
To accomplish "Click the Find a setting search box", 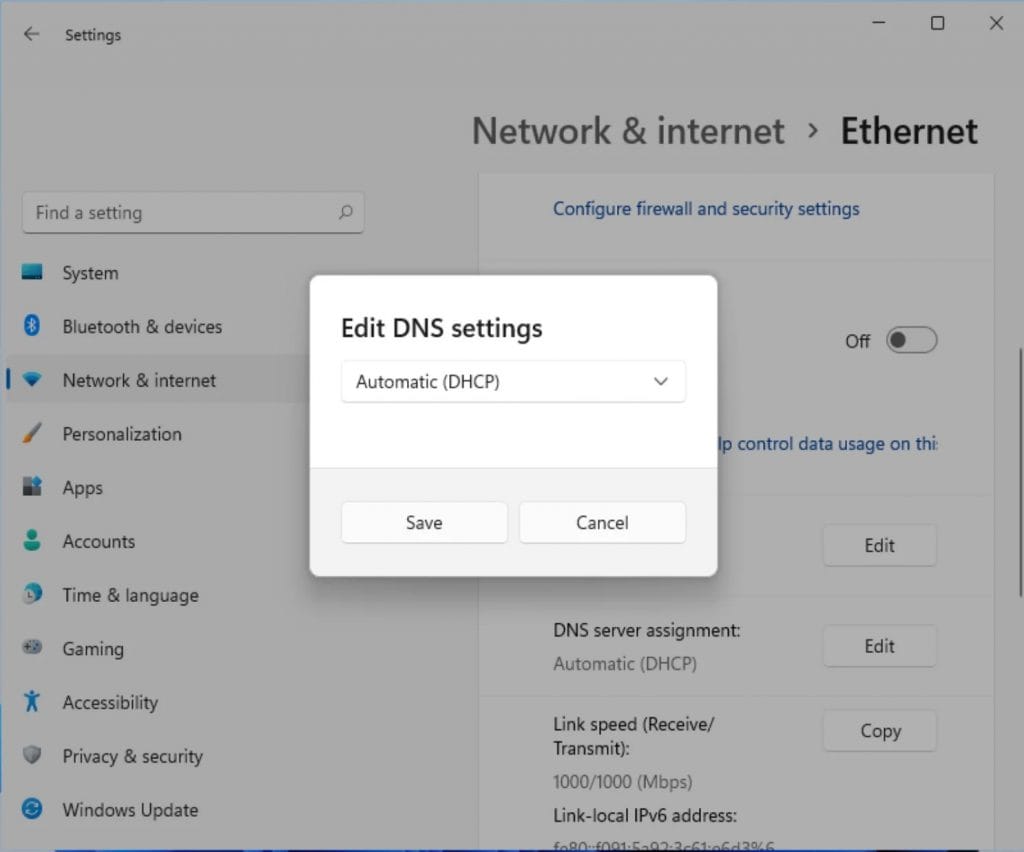I will pyautogui.click(x=180, y=213).
